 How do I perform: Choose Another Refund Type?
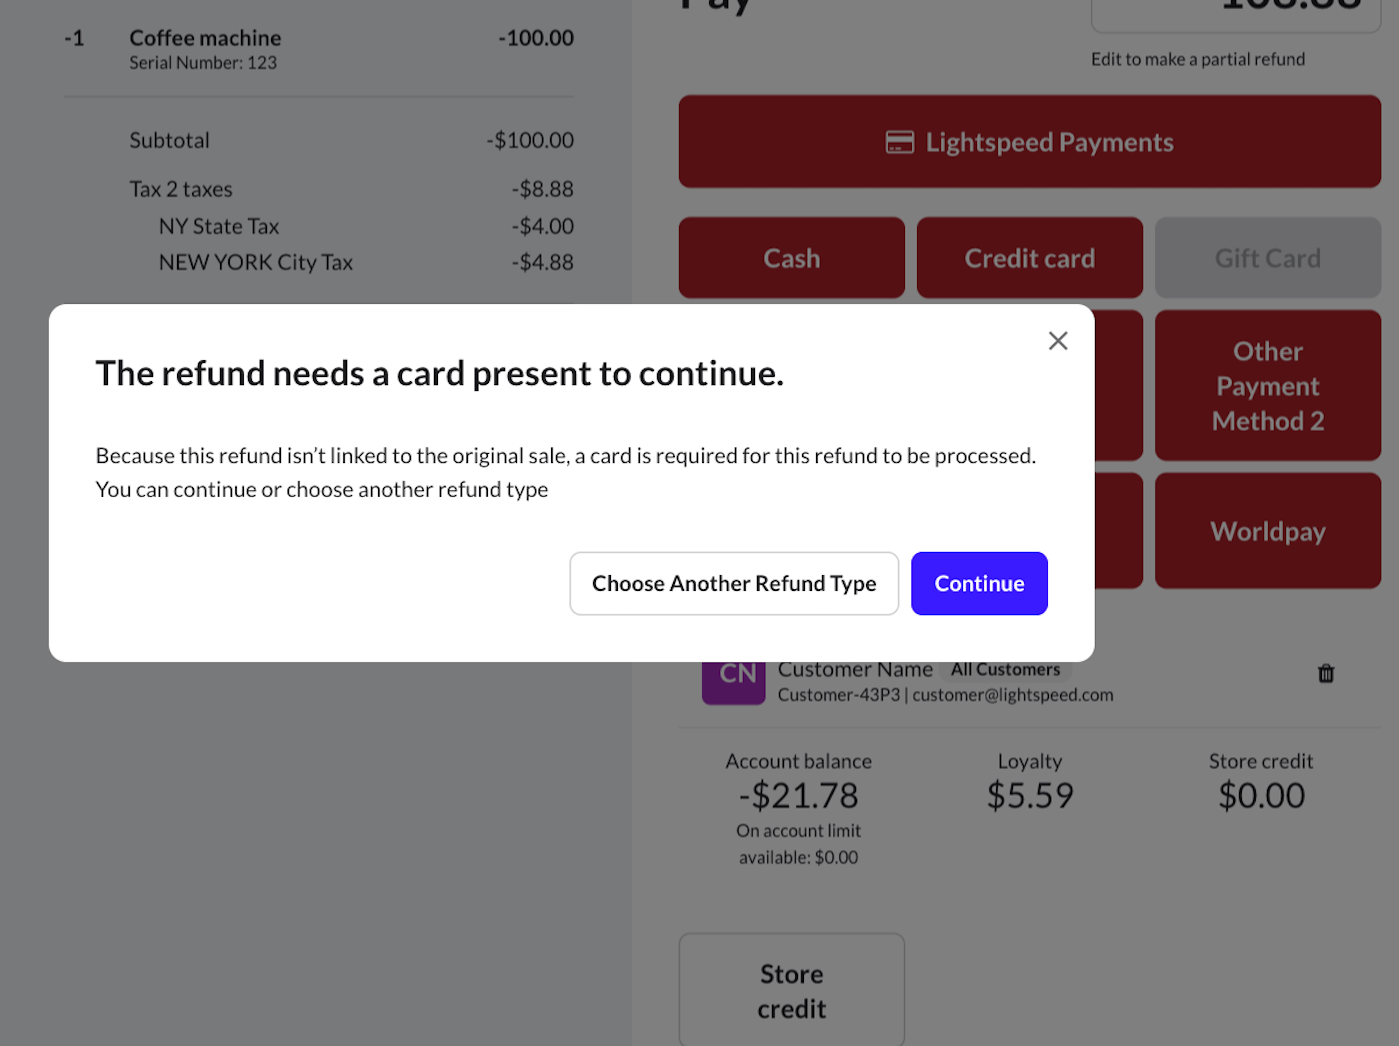tap(734, 584)
